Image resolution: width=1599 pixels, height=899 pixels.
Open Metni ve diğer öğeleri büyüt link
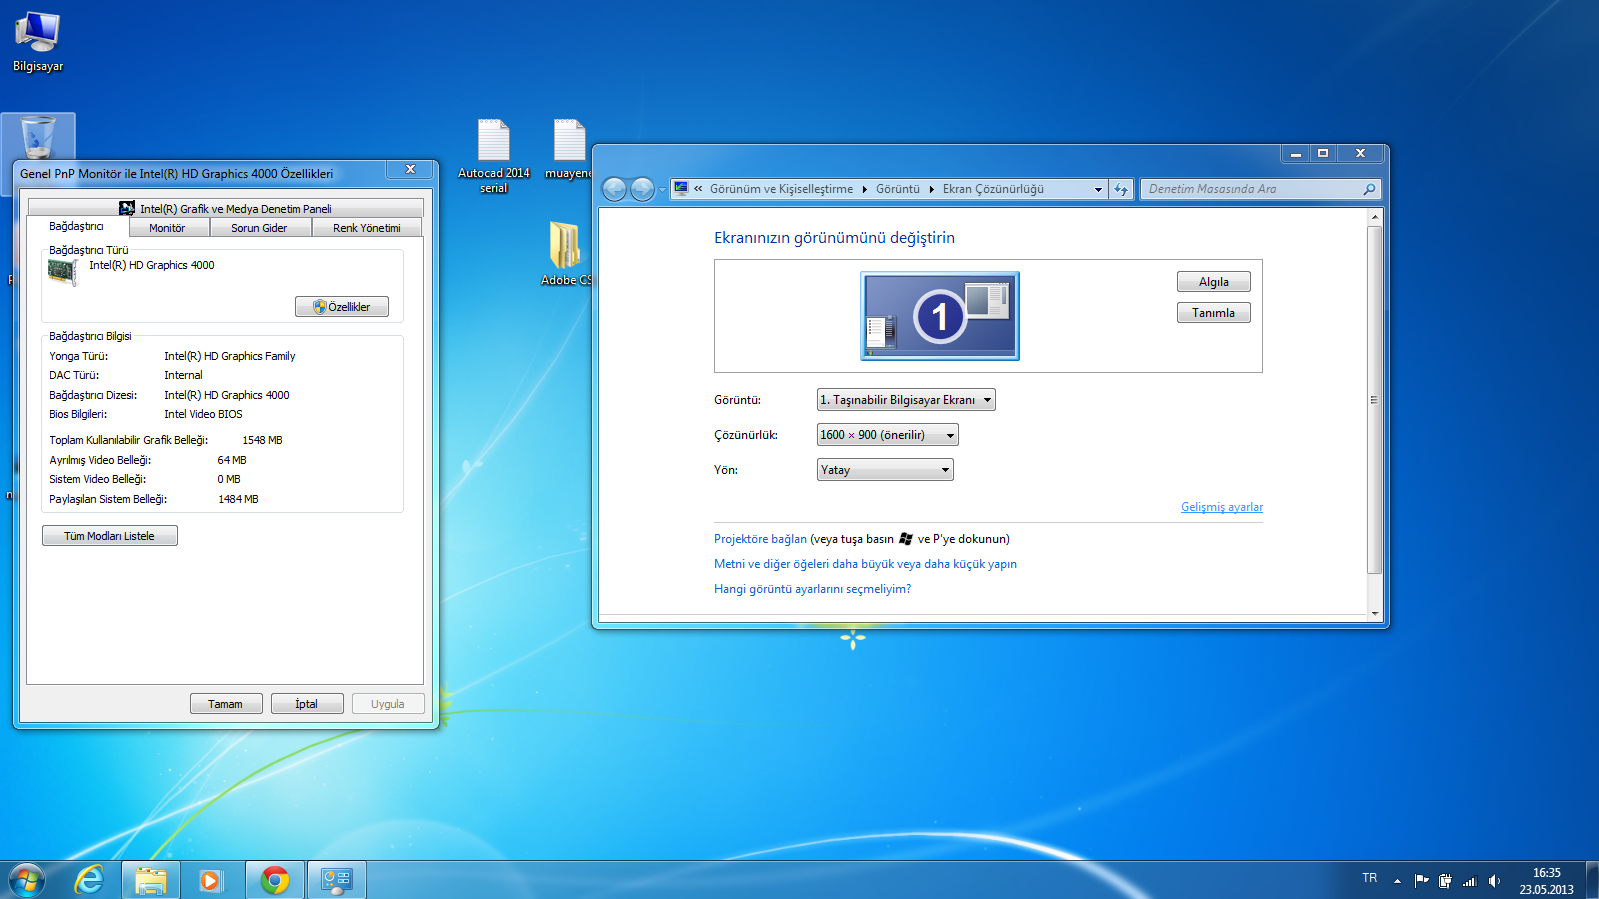coord(865,564)
